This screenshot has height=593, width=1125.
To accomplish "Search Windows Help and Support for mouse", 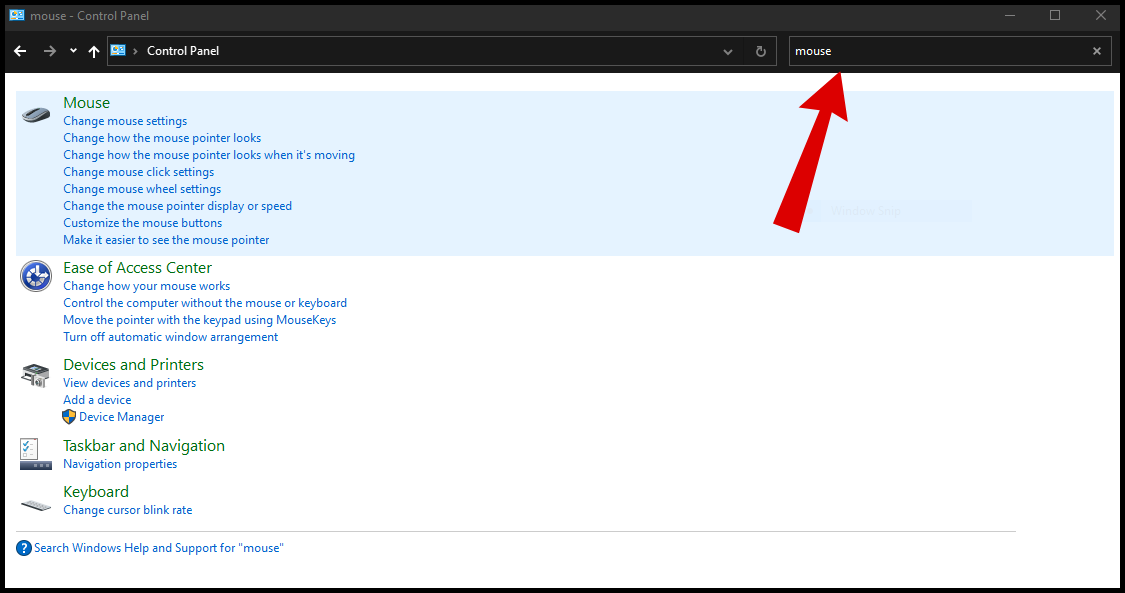I will (x=159, y=548).
